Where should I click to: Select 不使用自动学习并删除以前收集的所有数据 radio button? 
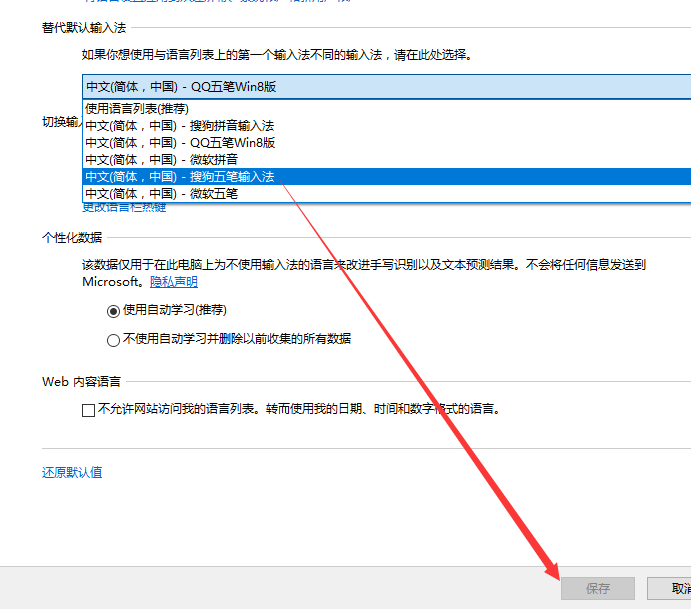[113, 340]
